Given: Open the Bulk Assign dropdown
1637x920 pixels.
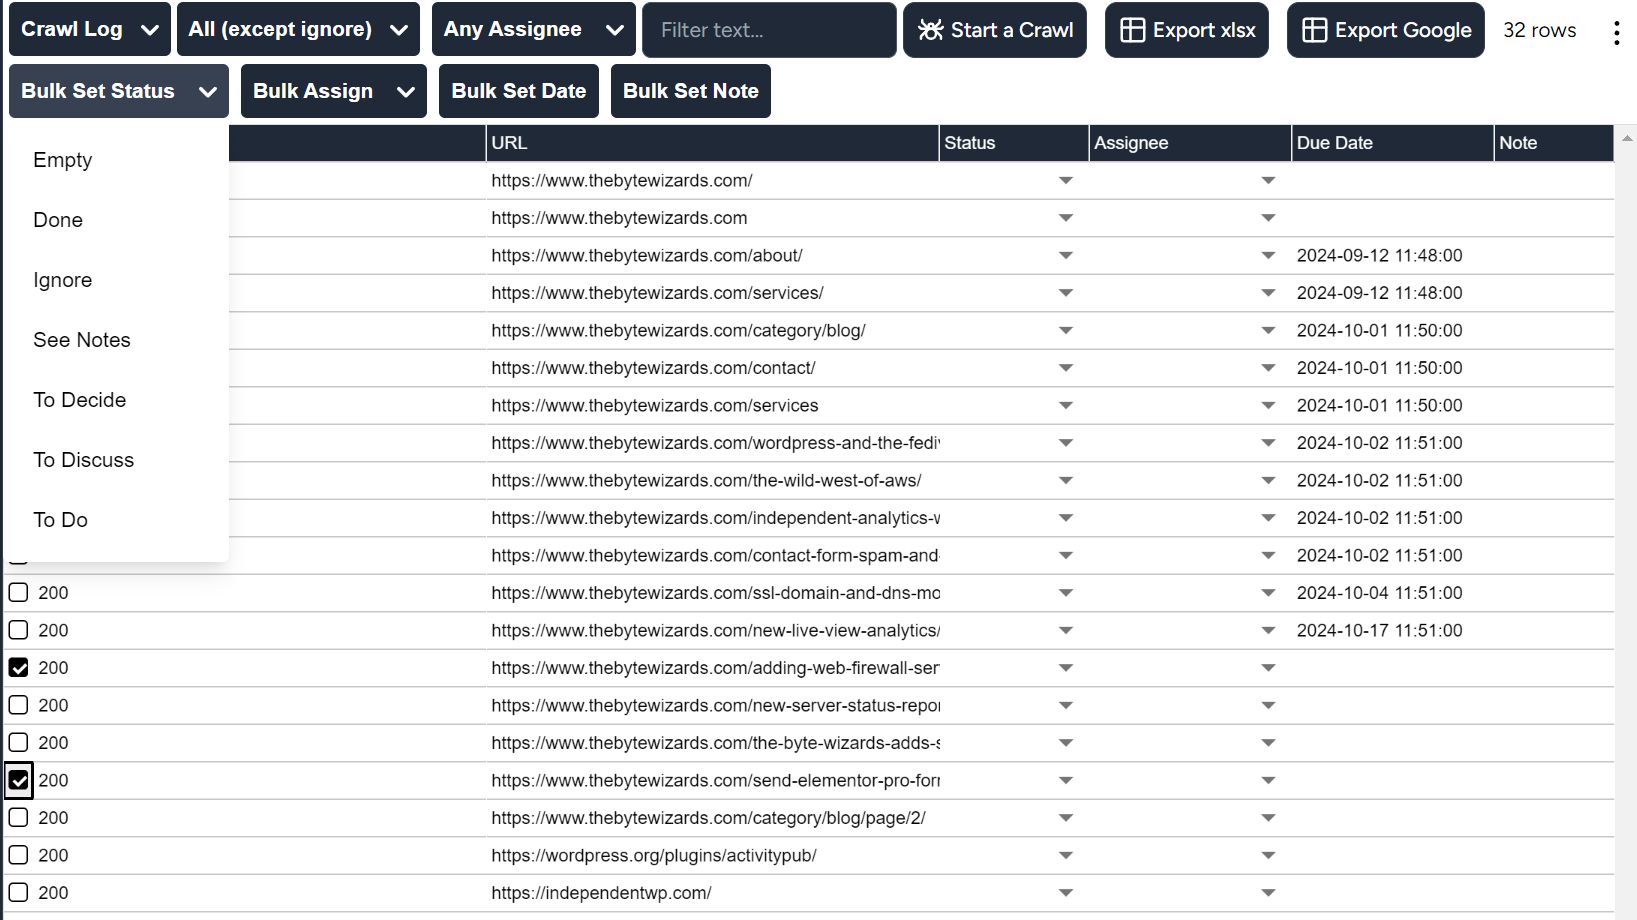Looking at the screenshot, I should tap(333, 91).
